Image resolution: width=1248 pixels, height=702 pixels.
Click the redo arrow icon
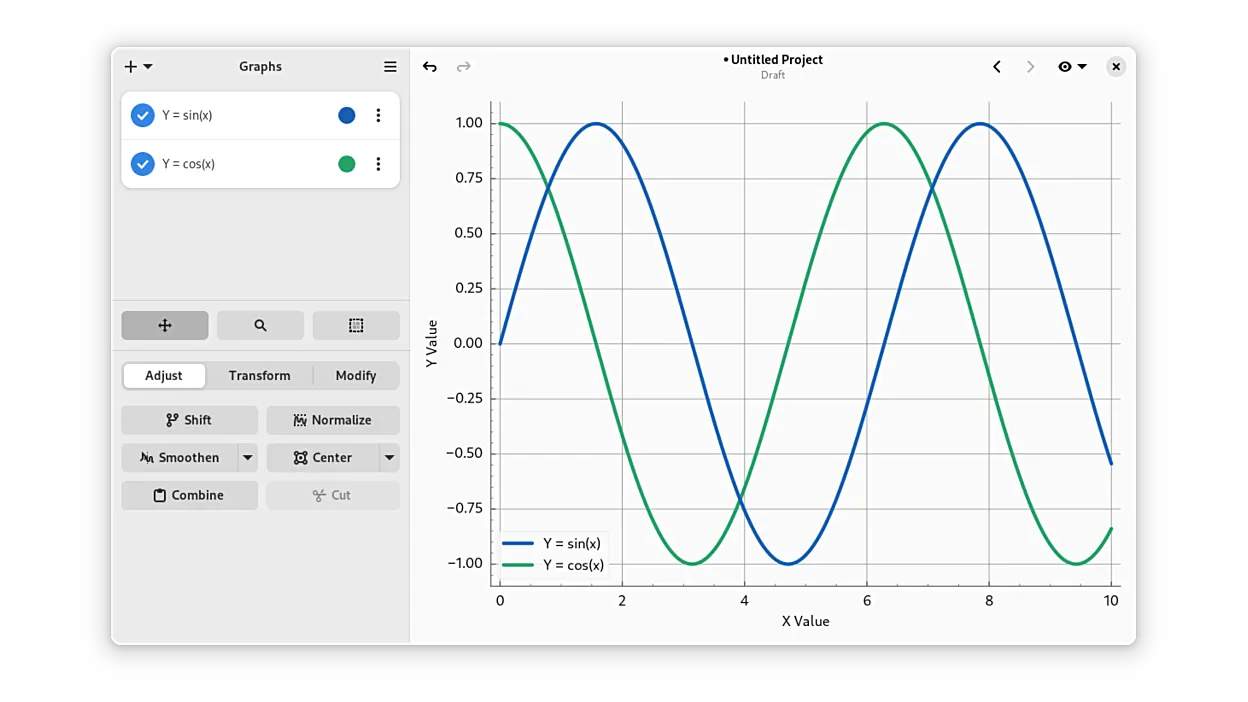click(463, 67)
